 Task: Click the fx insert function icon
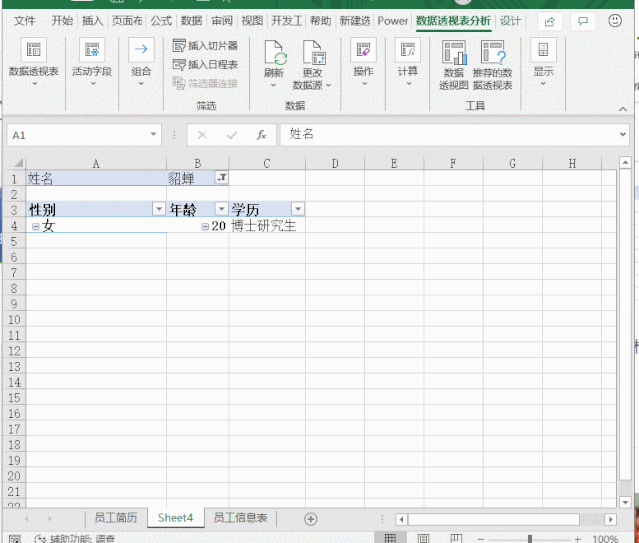point(261,135)
